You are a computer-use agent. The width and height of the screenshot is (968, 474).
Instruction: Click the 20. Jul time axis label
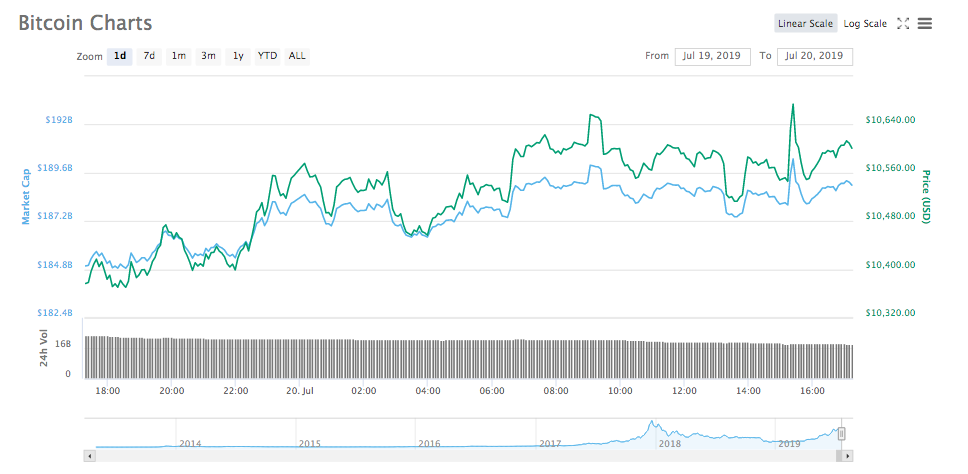point(301,391)
